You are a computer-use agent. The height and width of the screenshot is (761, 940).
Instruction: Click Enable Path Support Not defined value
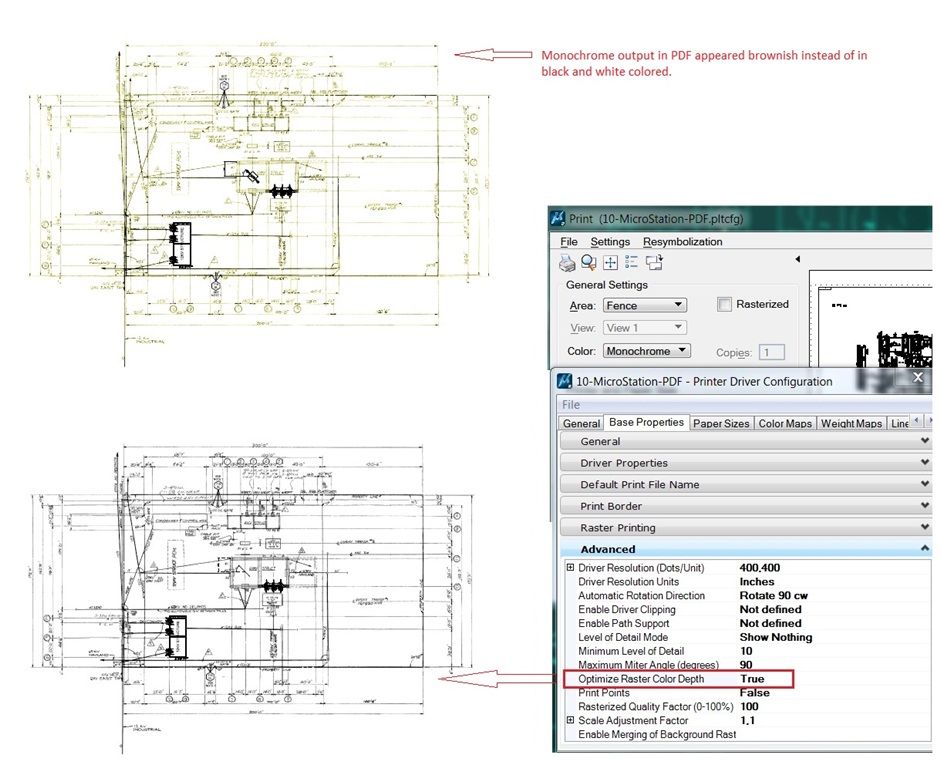770,623
